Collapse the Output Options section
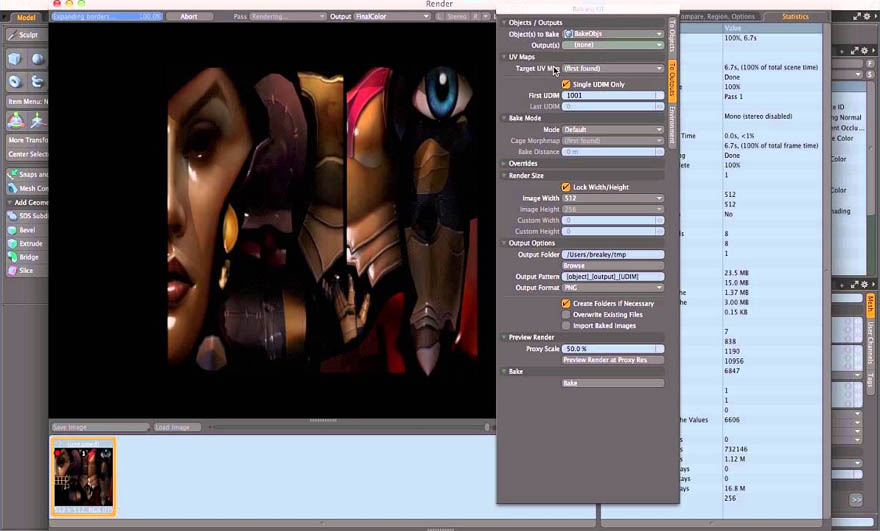Screen dimensions: 880x531 click(504, 243)
